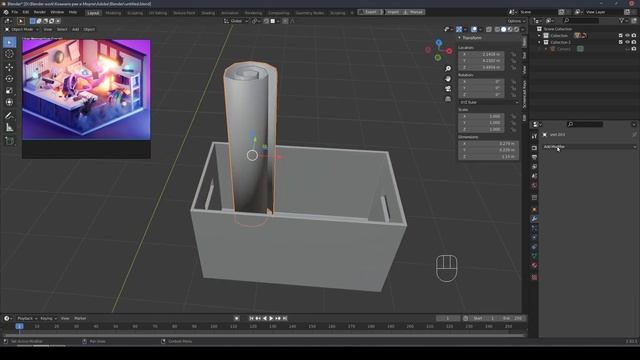640x360 pixels.
Task: Open the Material properties tab icon
Action: point(534,265)
